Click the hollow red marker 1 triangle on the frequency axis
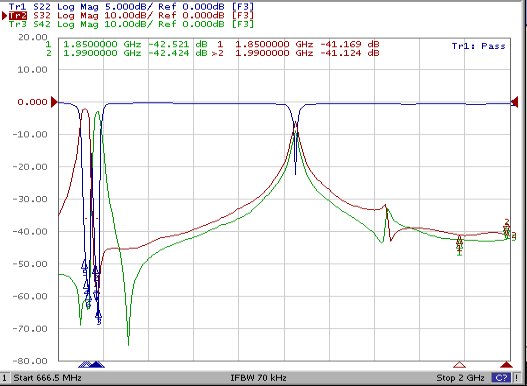Viewport: 527px width, 386px height. [459, 365]
